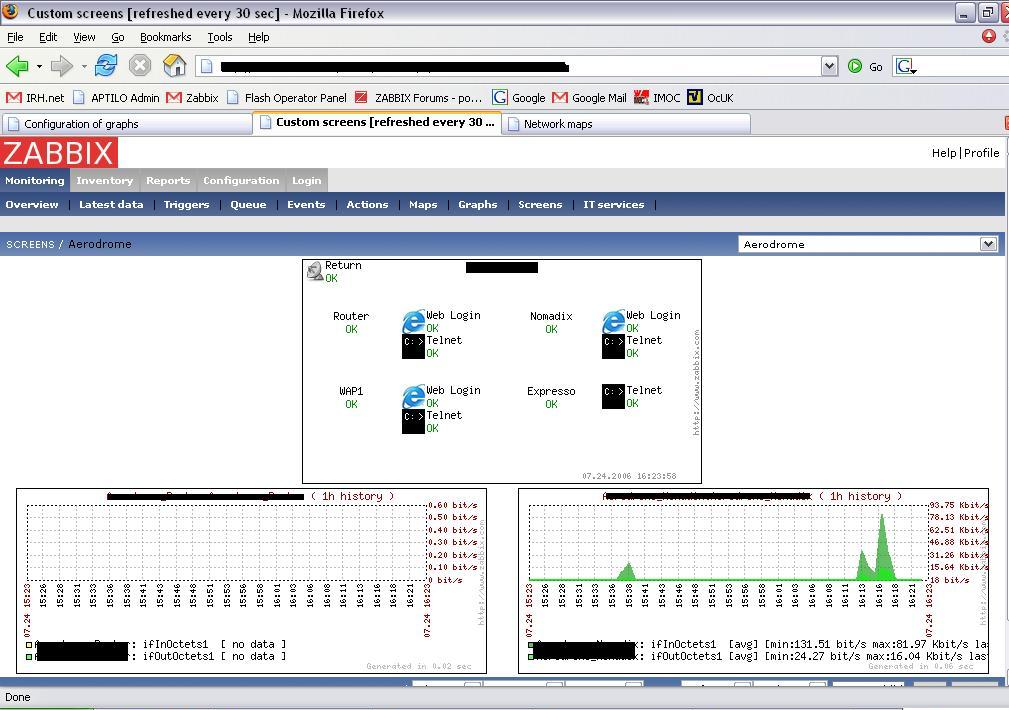Click WAP1's Telnet console icon
Screen dimensions: 1009x710
click(413, 421)
